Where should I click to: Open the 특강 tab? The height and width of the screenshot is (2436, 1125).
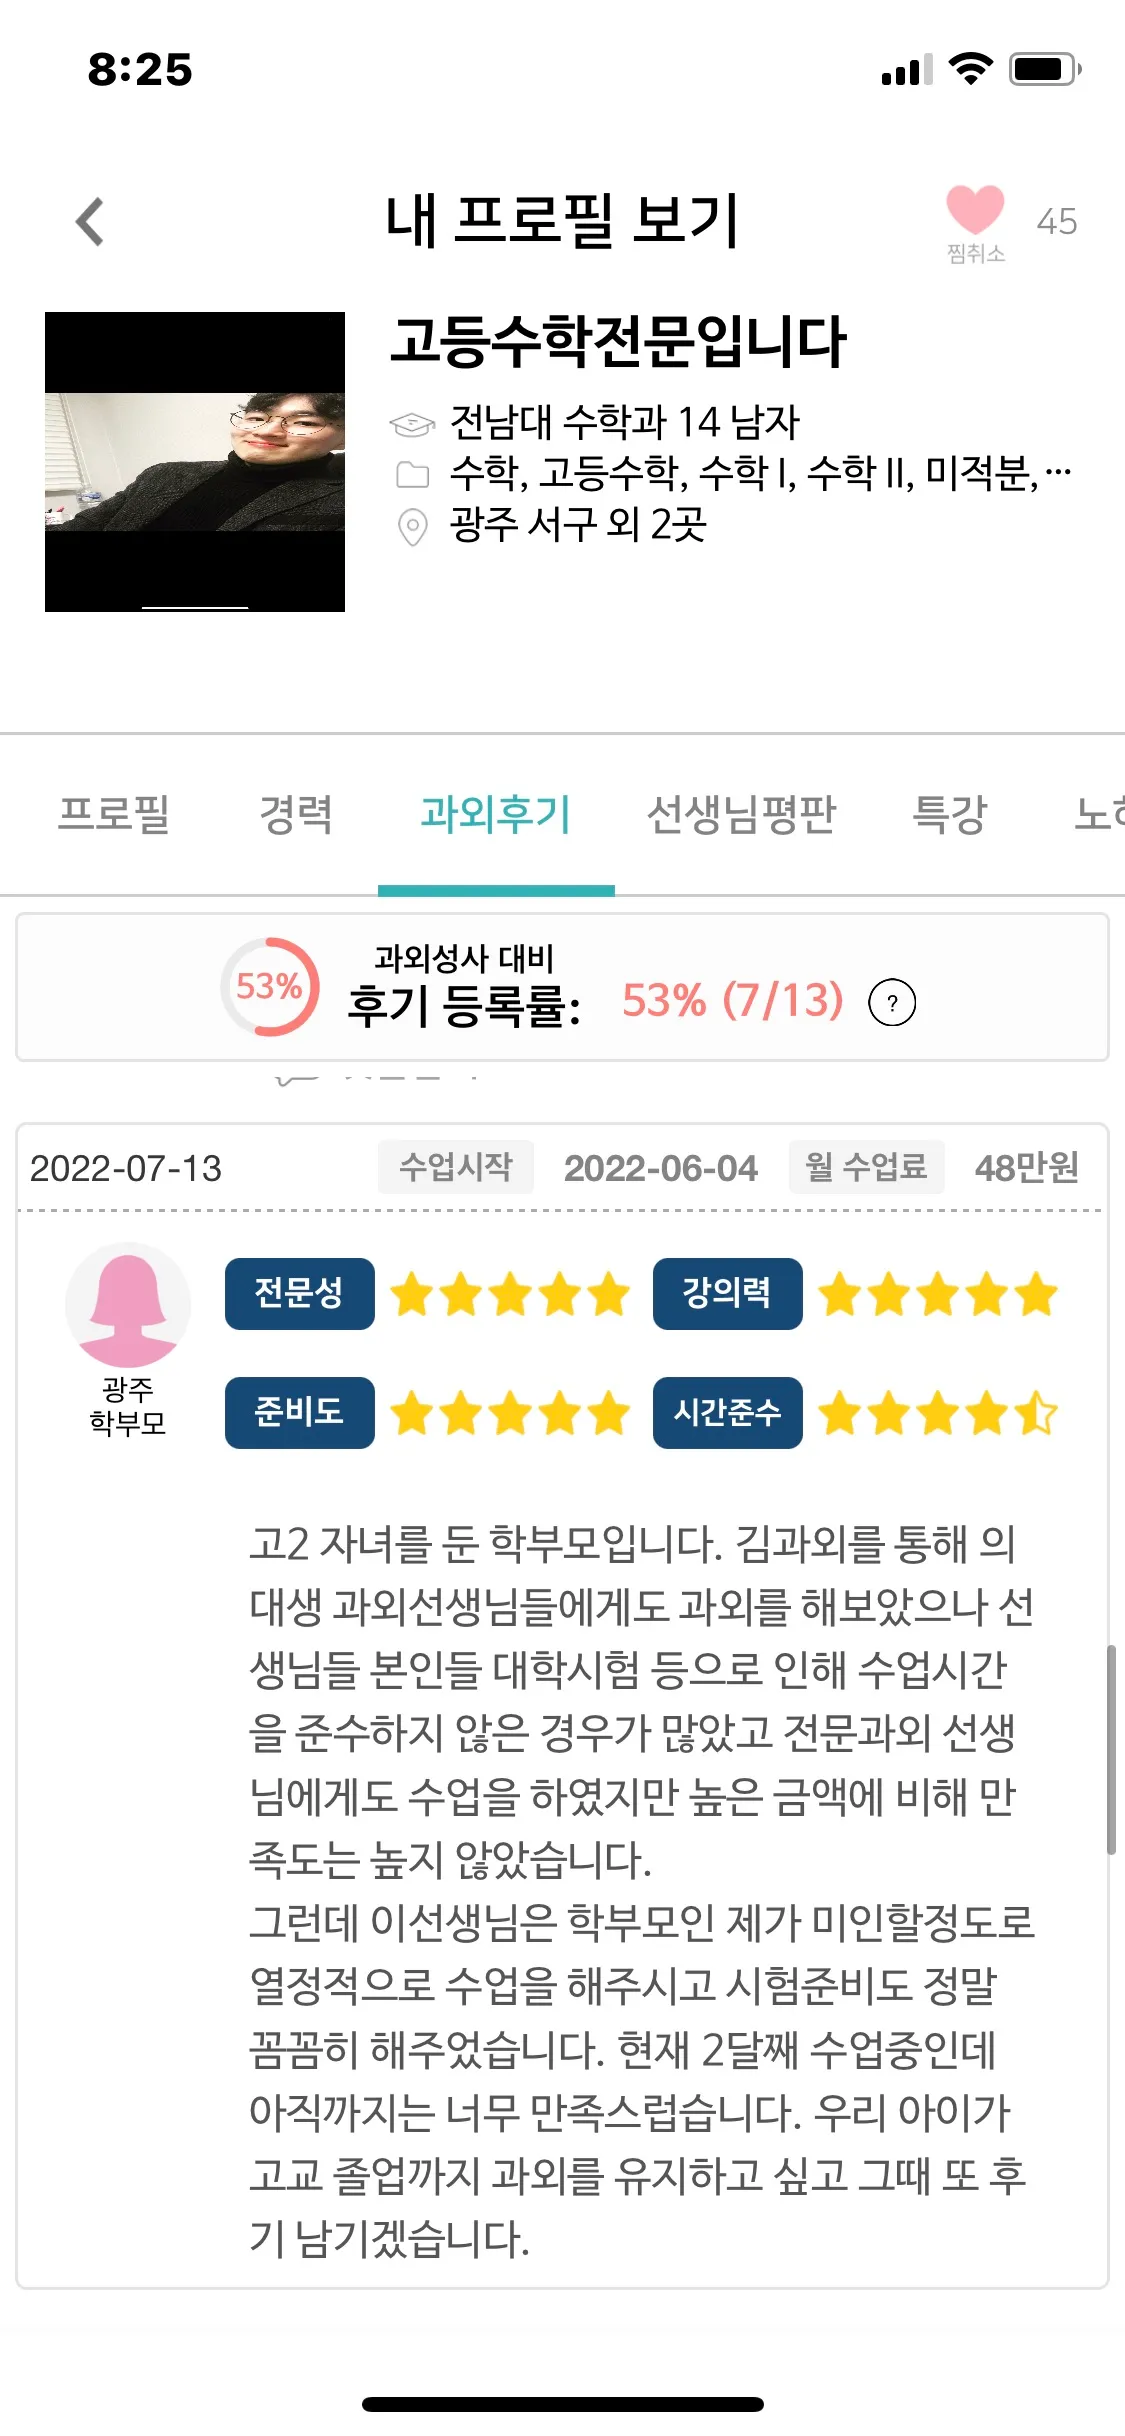tap(949, 814)
